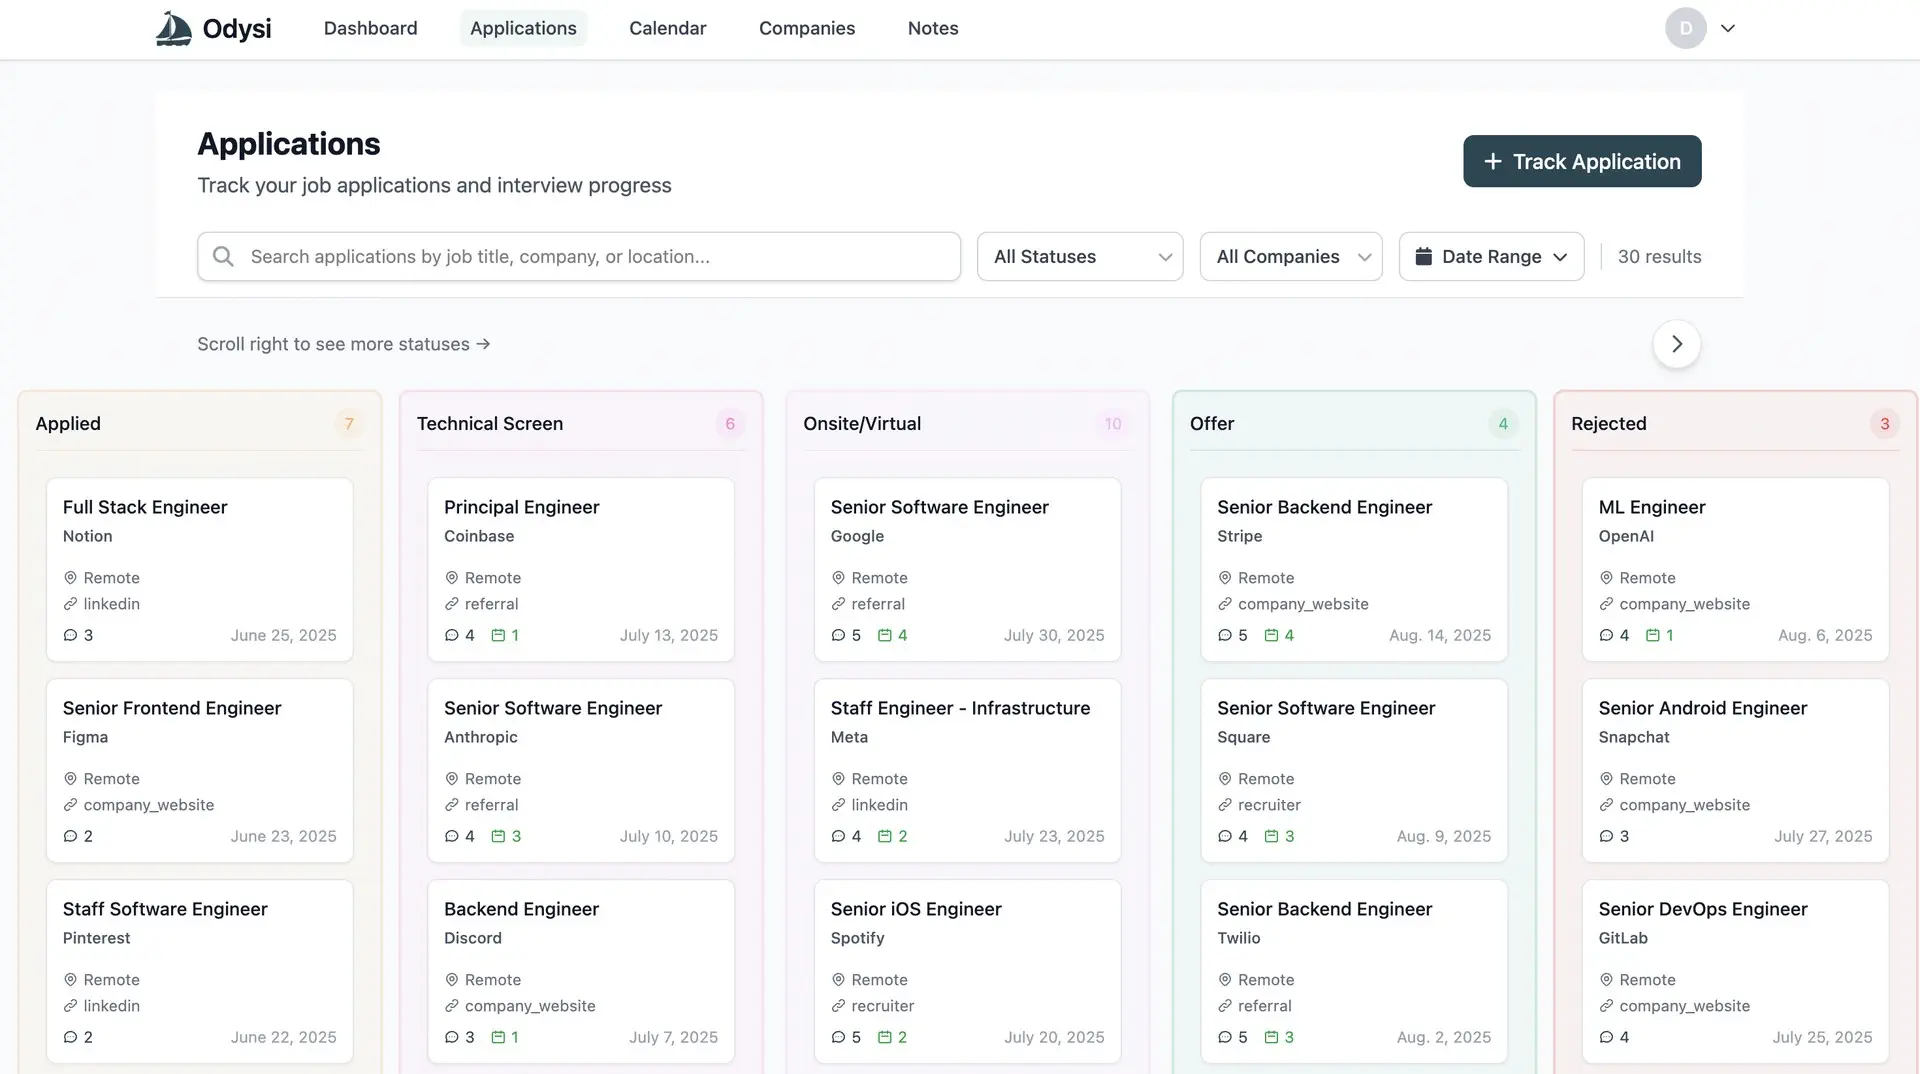Open the Senior Frontend Engineer Figma card

click(x=200, y=771)
